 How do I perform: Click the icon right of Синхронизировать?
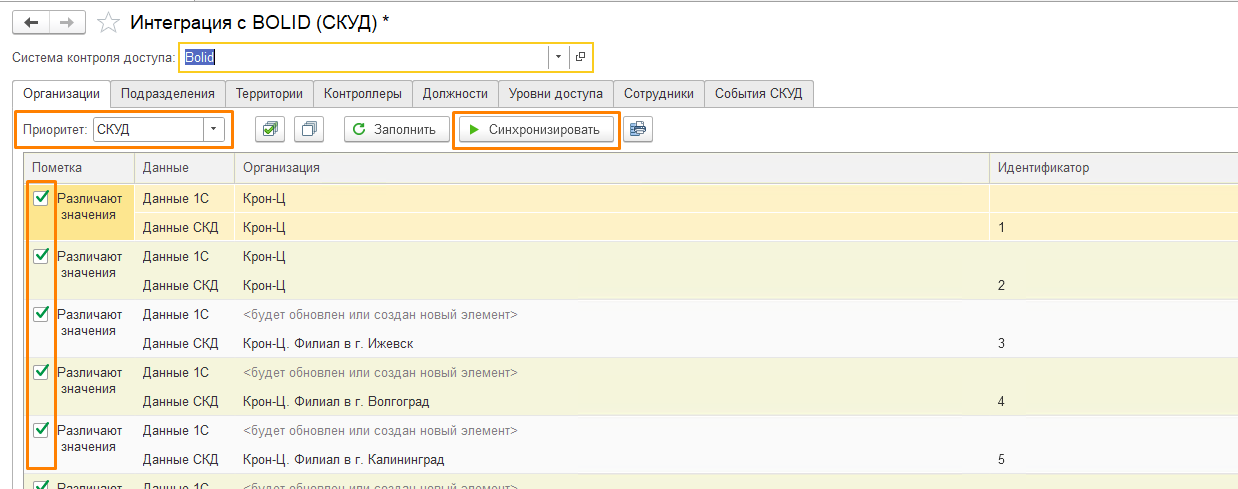click(637, 129)
